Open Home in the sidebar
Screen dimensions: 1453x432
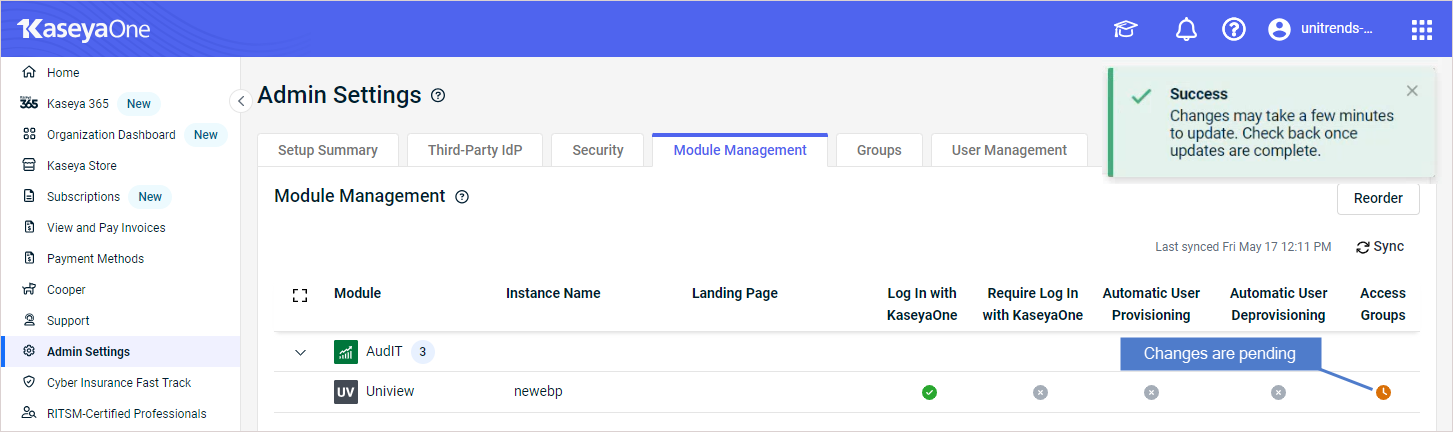(x=63, y=73)
